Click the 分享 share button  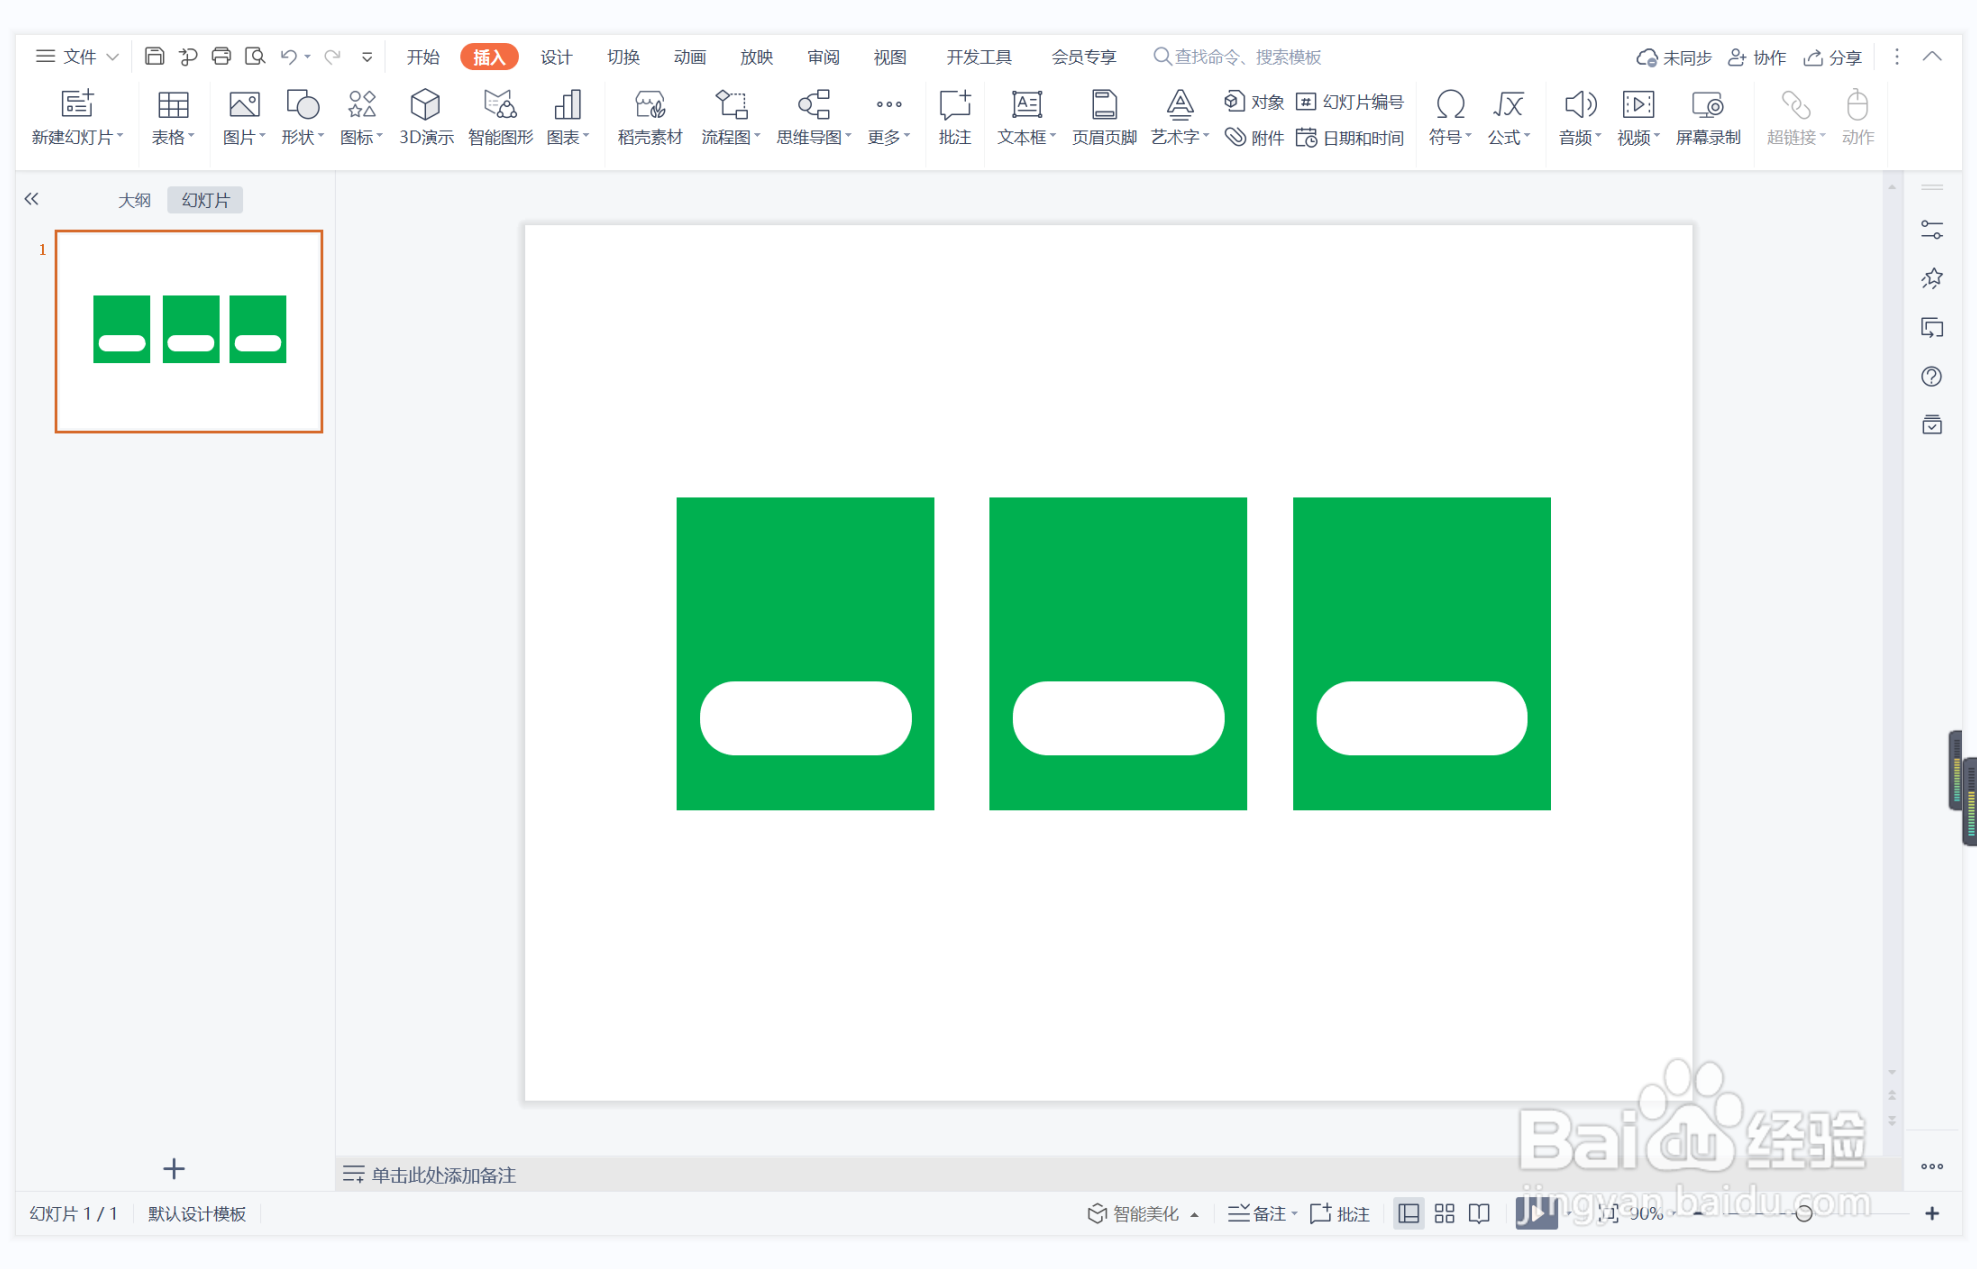pos(1832,57)
